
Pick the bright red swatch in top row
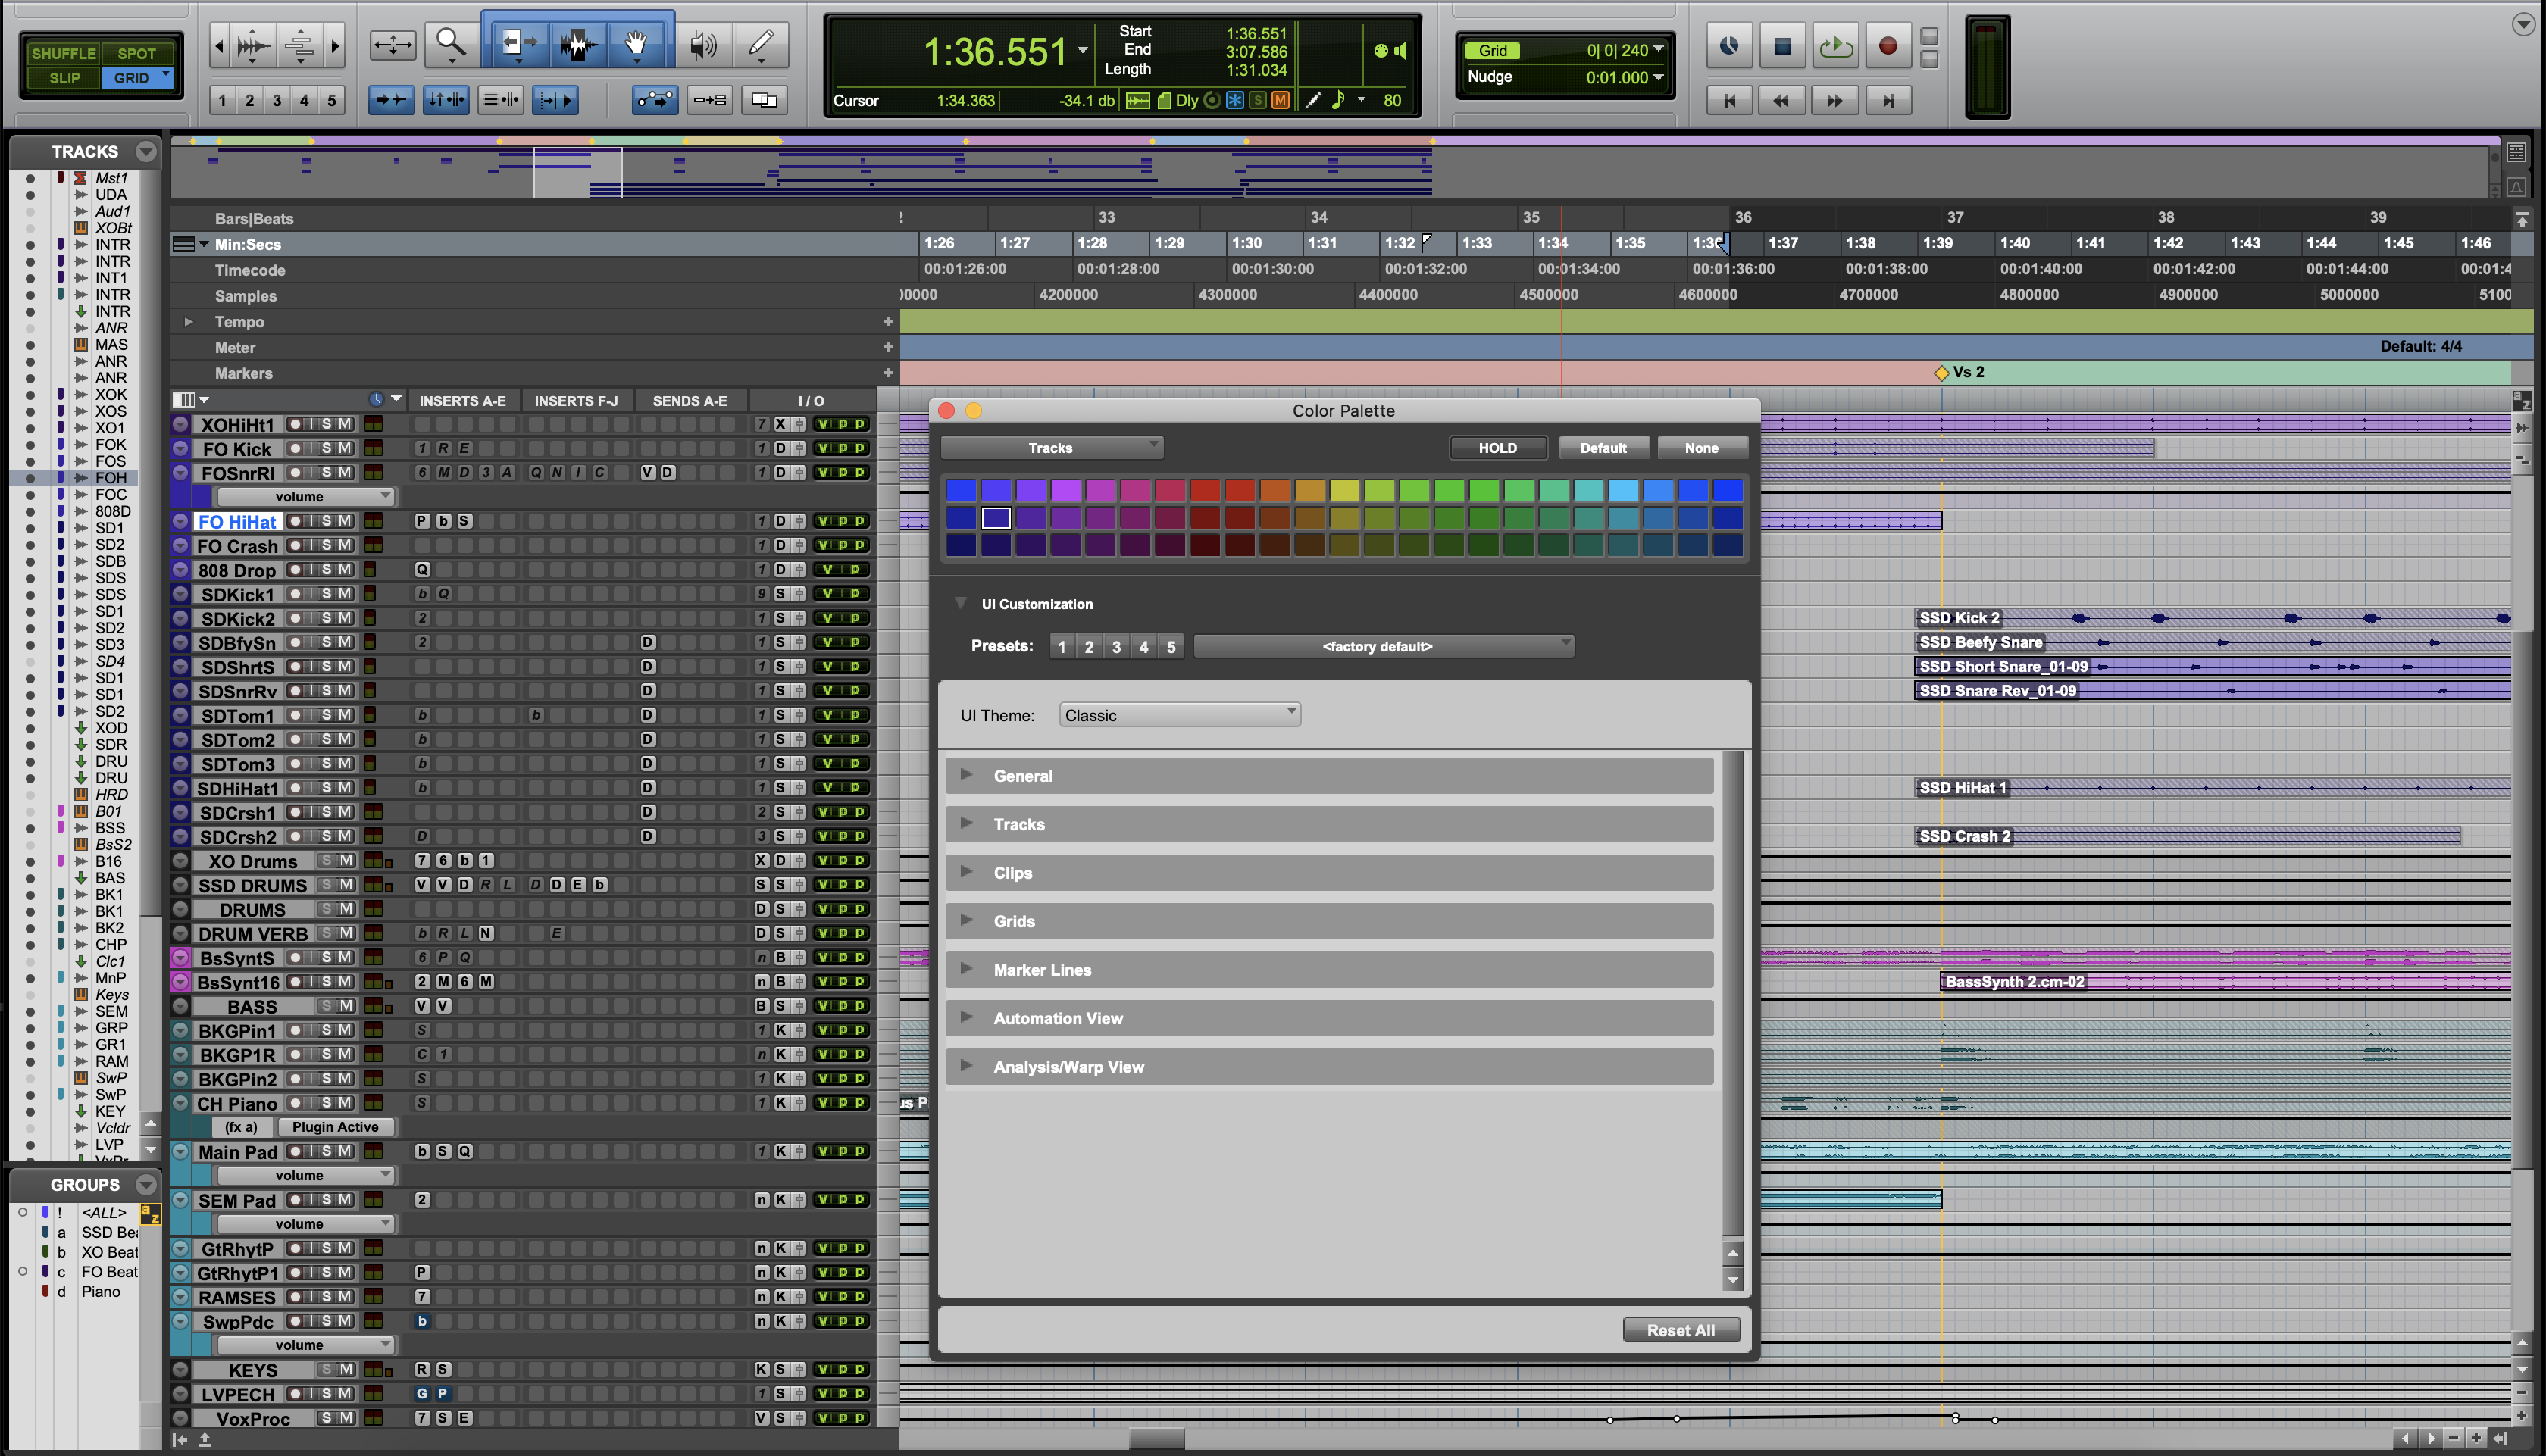pos(1205,490)
